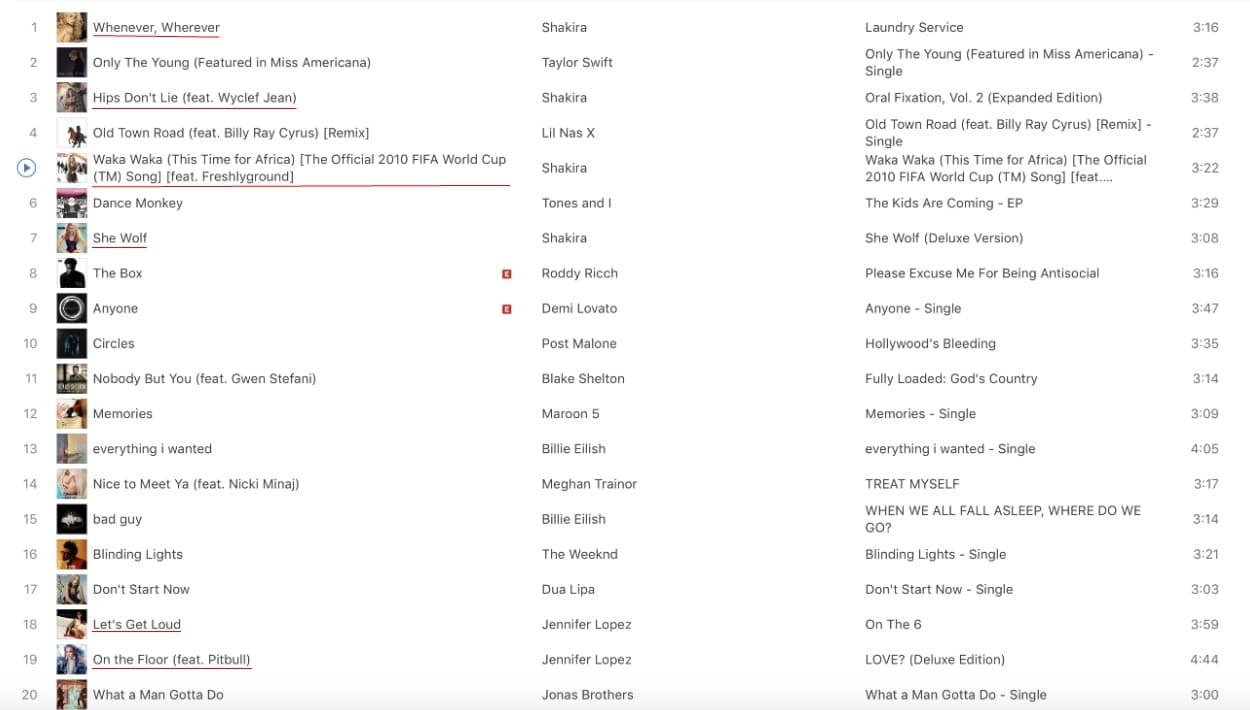Select Nobody But You featuring Gwen Stefani
Screen dimensions: 1250x710
click(x=206, y=378)
